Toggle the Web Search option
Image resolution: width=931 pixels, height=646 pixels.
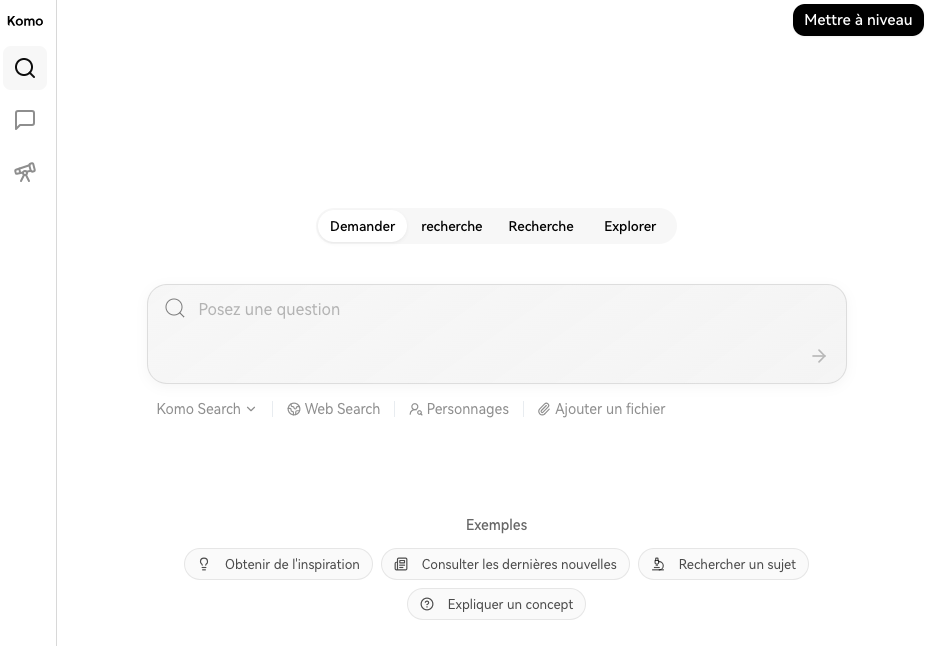[334, 409]
